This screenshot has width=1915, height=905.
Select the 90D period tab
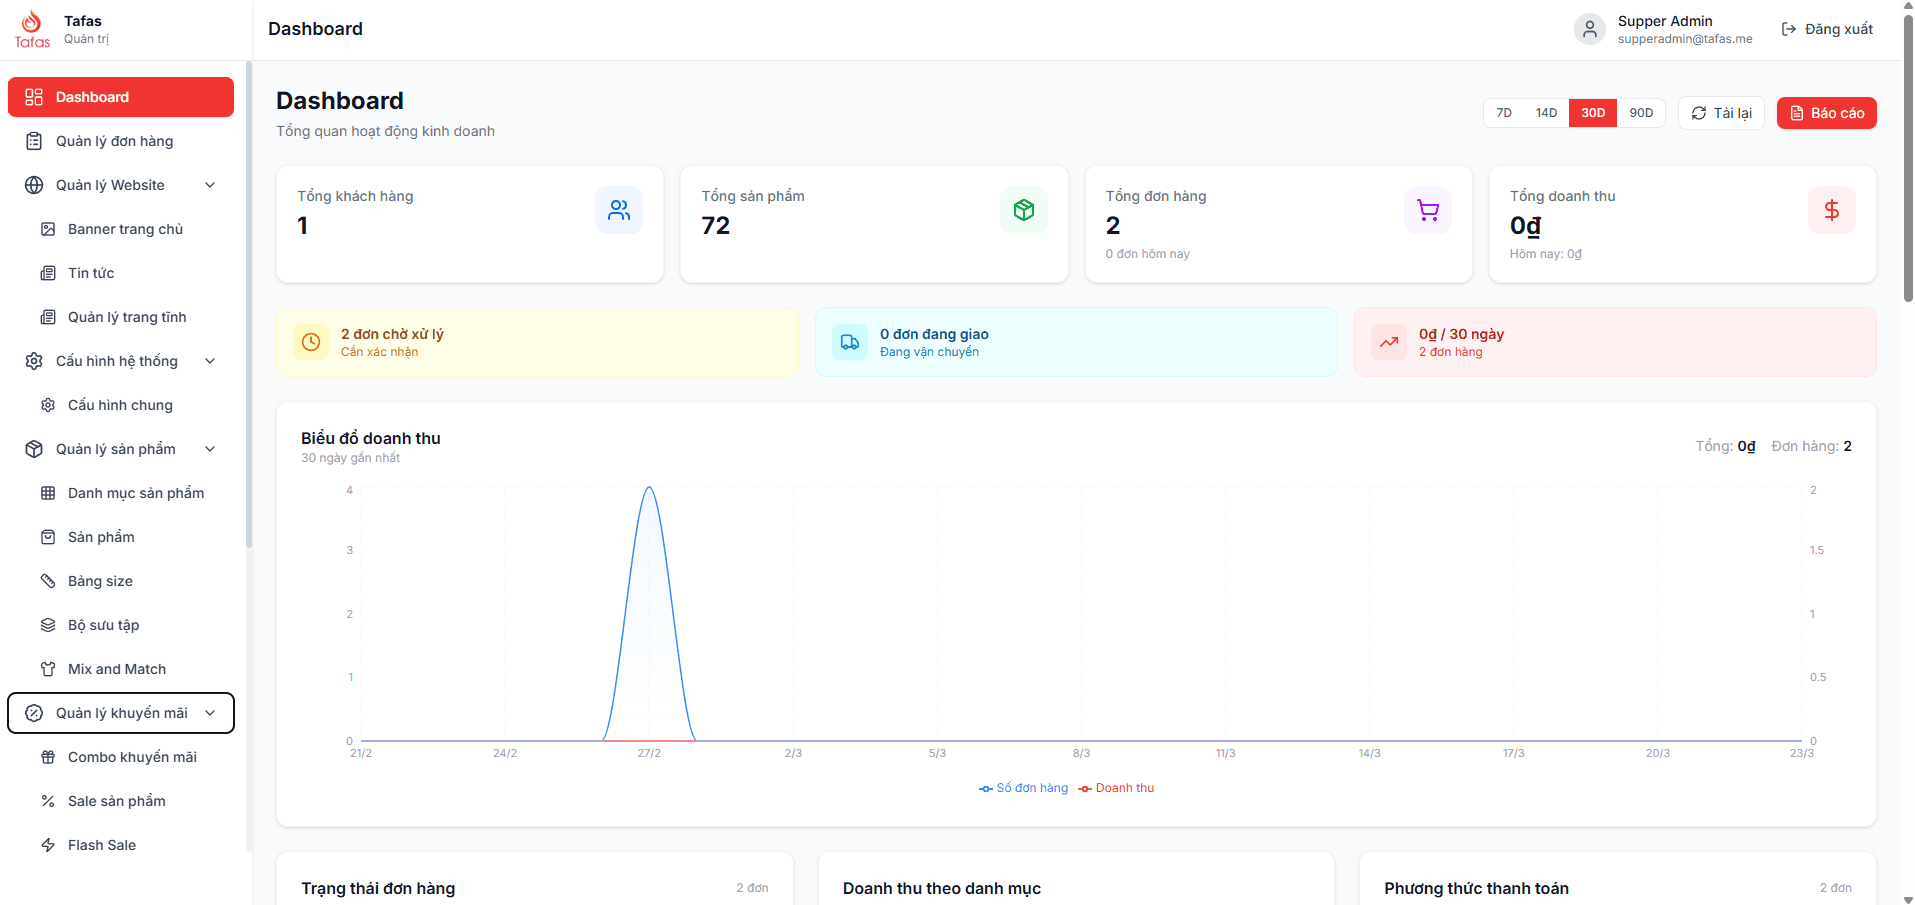[x=1640, y=112]
